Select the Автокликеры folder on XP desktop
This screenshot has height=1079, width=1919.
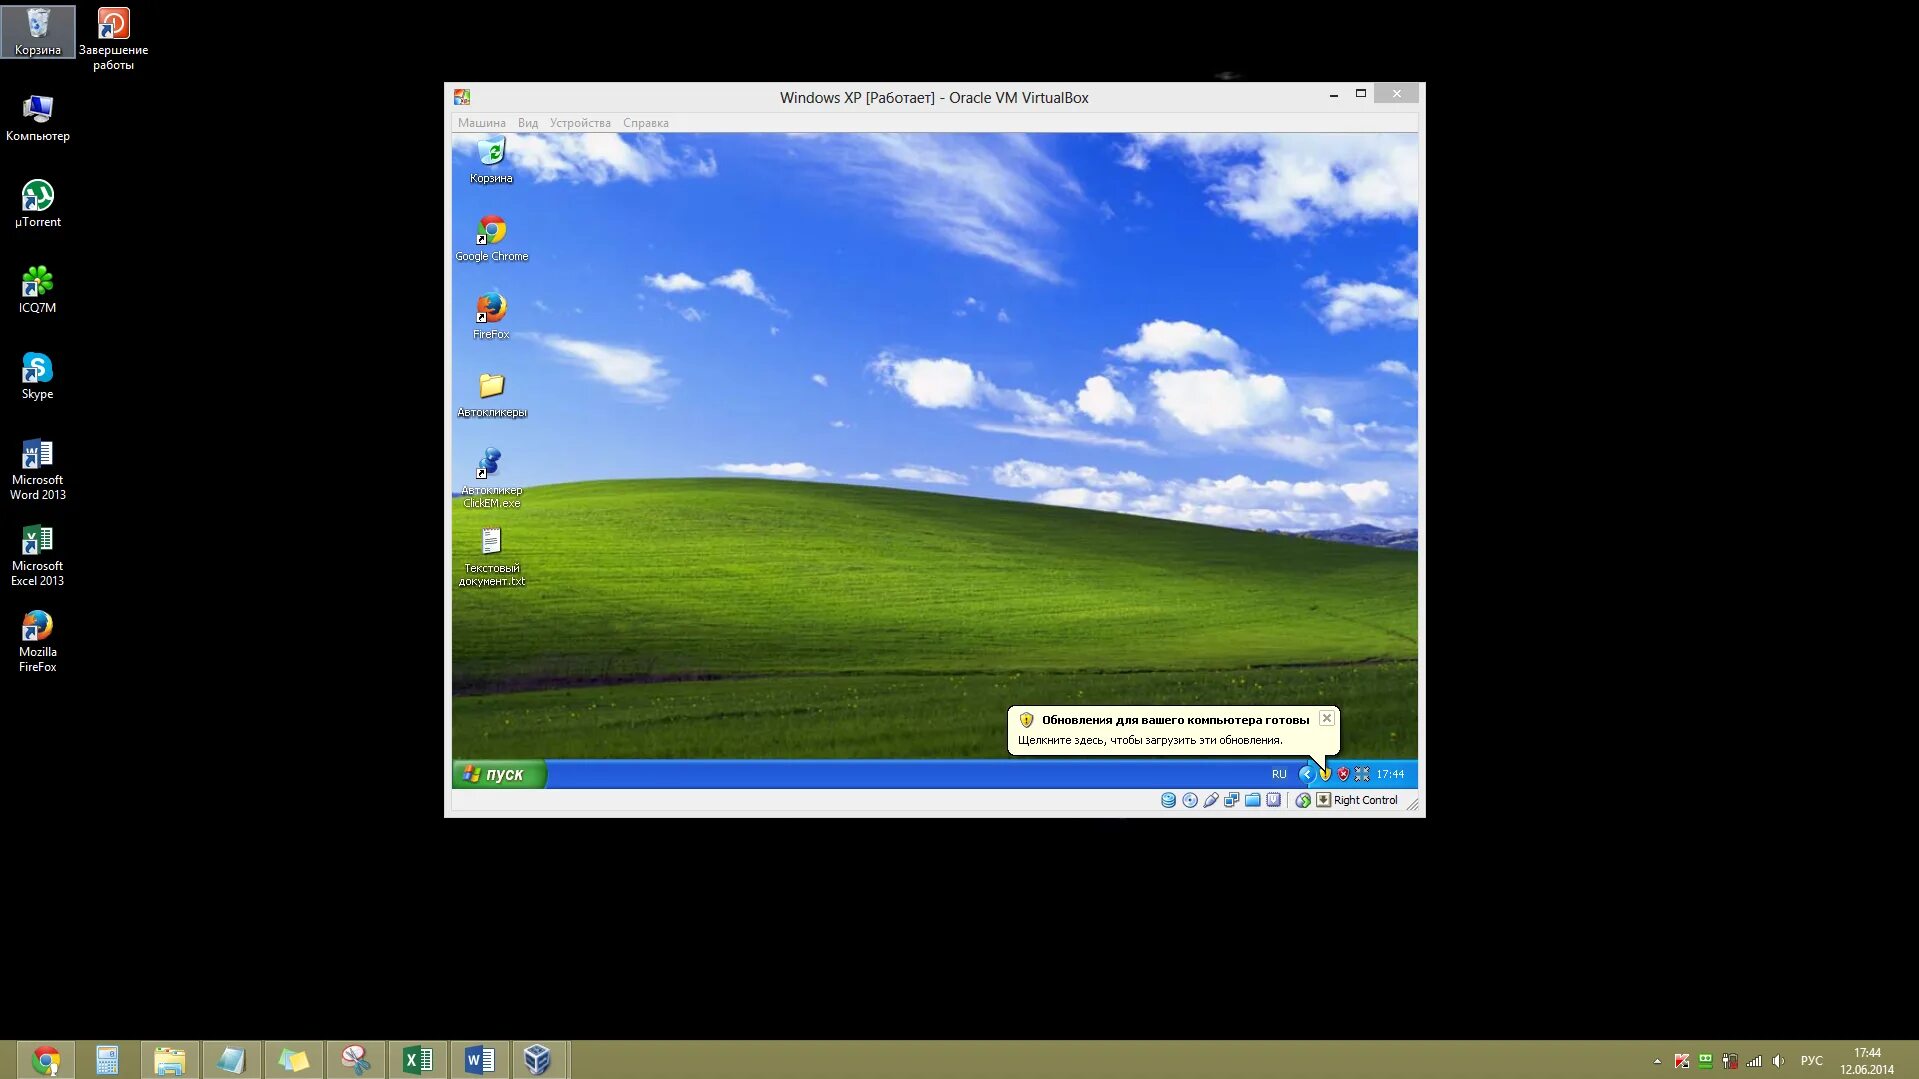point(491,395)
